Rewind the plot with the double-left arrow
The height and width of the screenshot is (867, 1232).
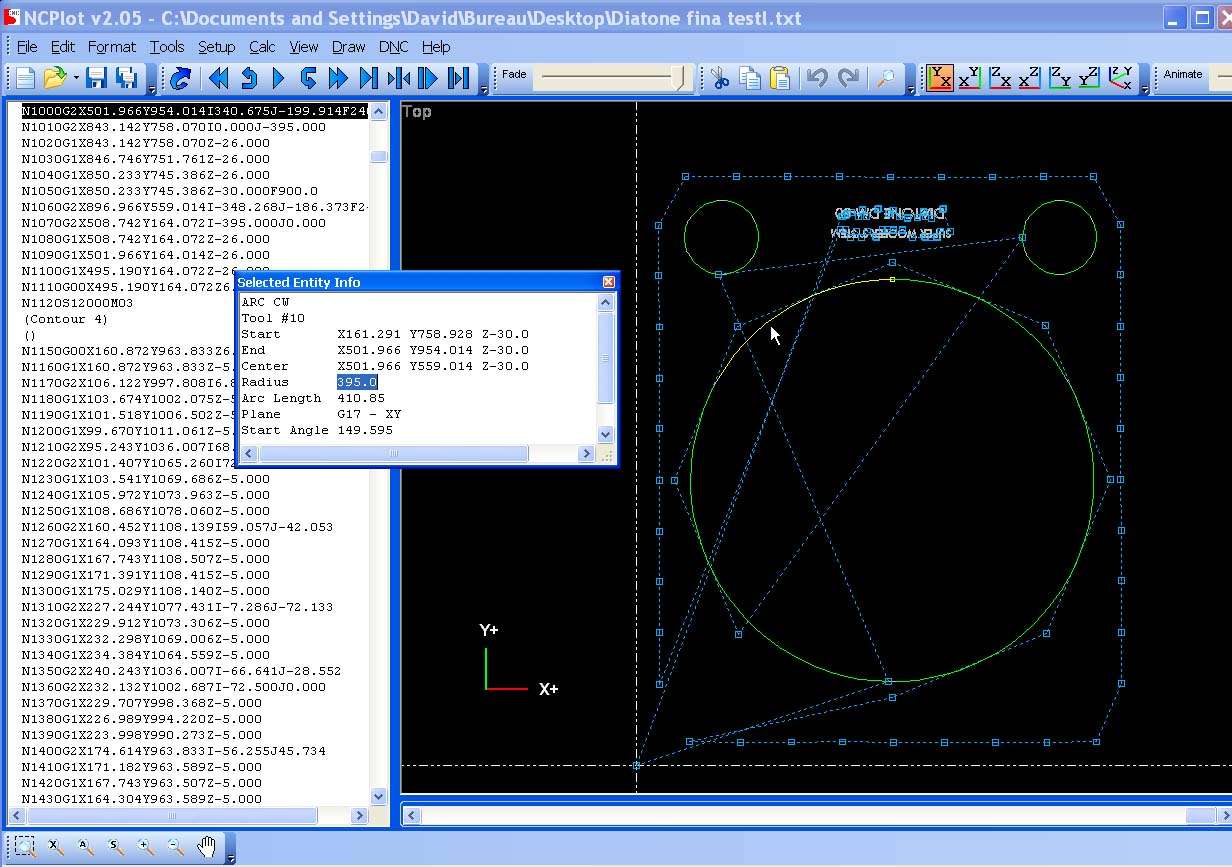219,78
